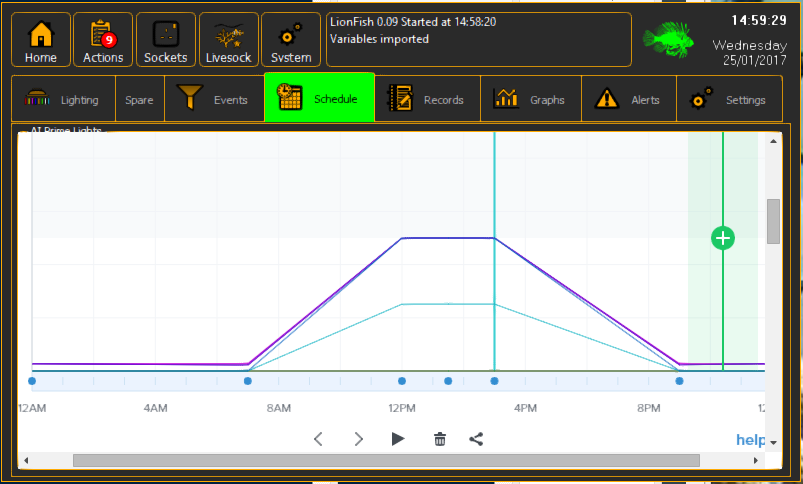Switch to the Lighting tab

click(64, 99)
